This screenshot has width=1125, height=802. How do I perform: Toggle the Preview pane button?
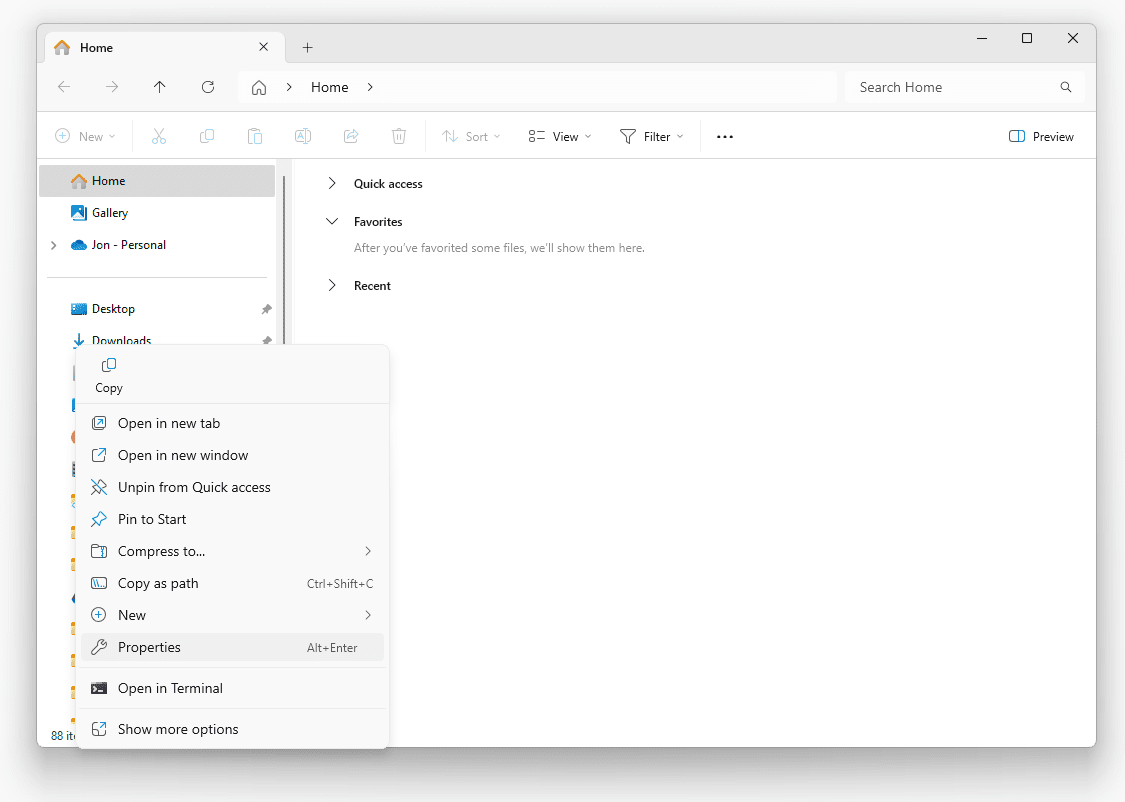(1041, 137)
